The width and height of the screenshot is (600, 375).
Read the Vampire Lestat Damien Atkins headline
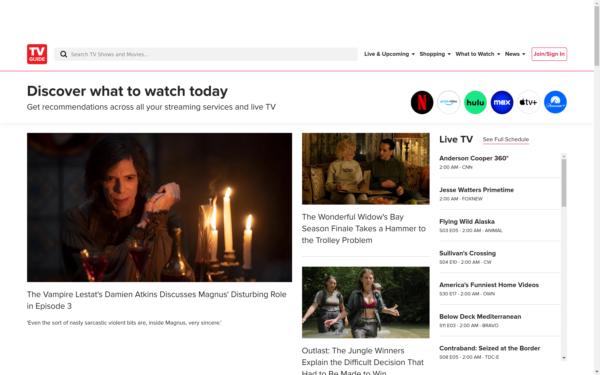157,300
